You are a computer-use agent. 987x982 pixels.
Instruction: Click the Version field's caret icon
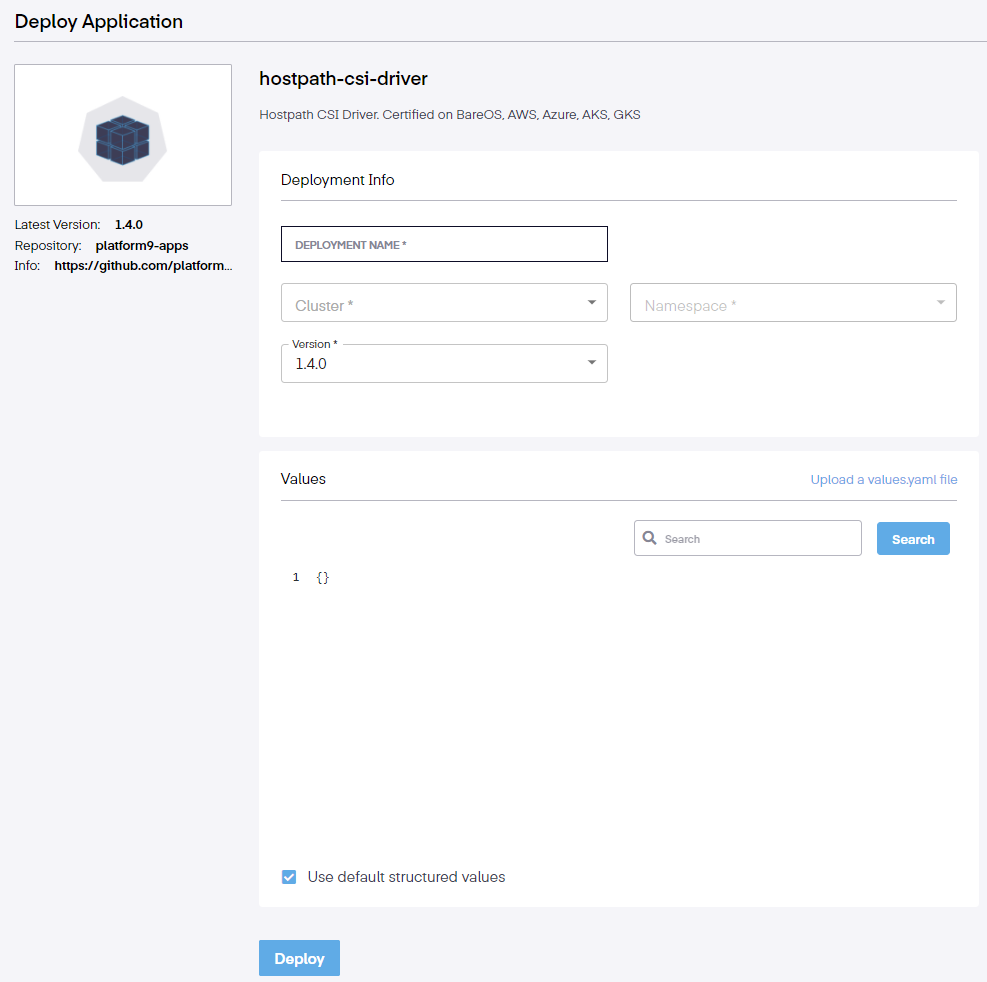(x=591, y=363)
